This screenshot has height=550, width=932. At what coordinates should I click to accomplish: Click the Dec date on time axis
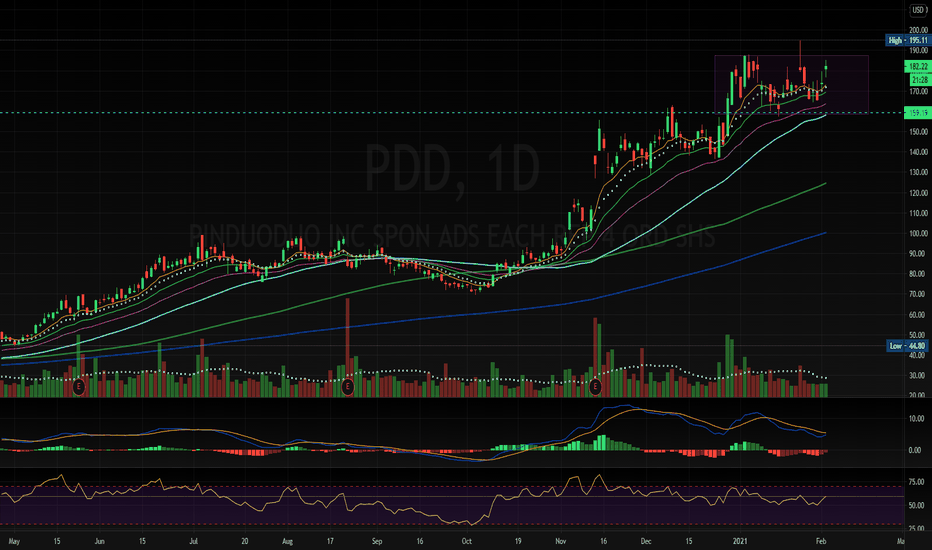click(646, 541)
